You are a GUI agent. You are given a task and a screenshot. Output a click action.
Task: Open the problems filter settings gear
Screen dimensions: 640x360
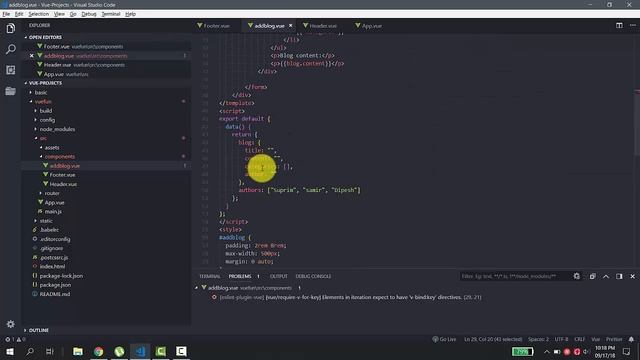576,276
